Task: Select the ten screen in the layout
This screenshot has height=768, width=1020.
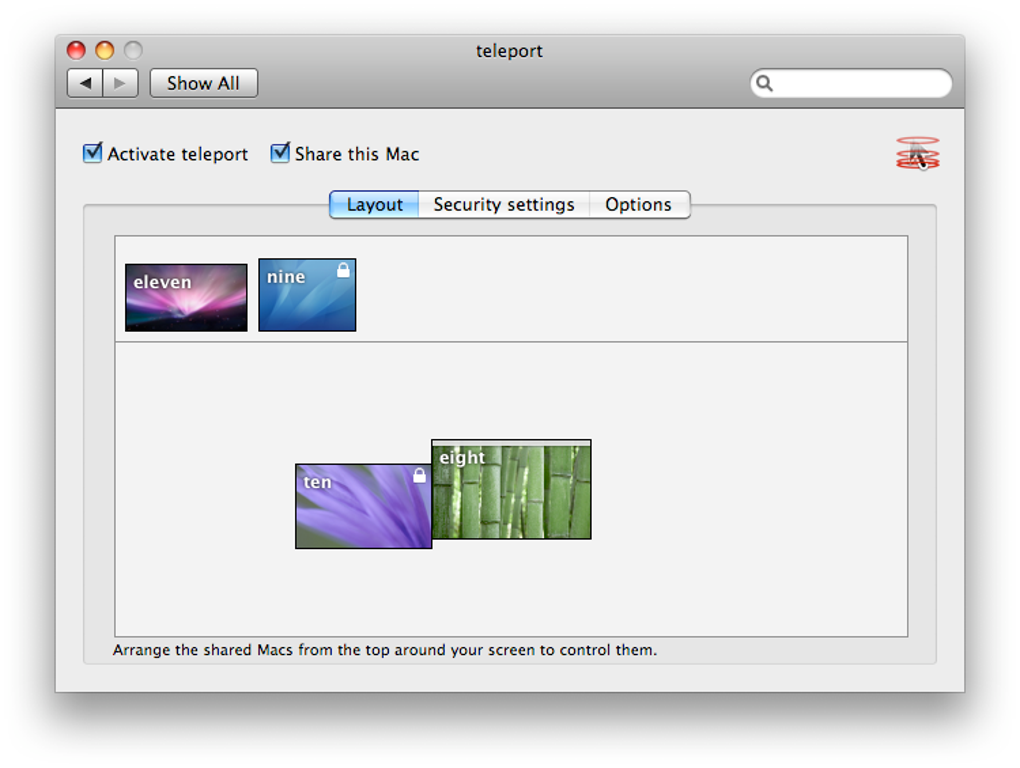Action: click(363, 506)
